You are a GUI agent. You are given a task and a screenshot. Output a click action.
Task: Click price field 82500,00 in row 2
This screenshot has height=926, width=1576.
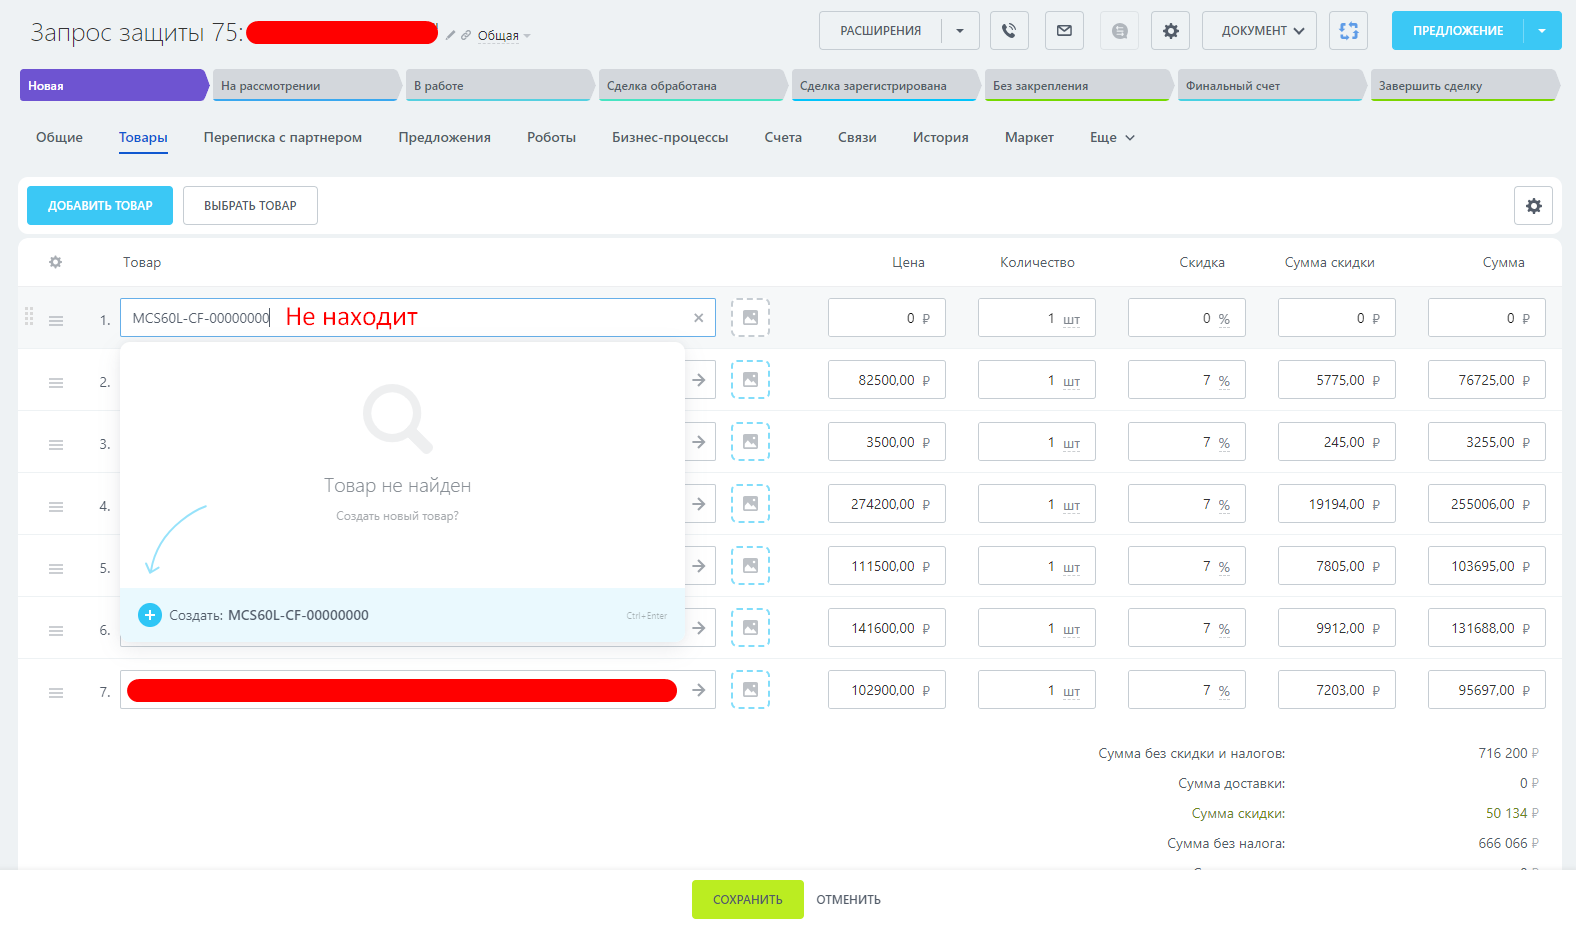tap(886, 380)
